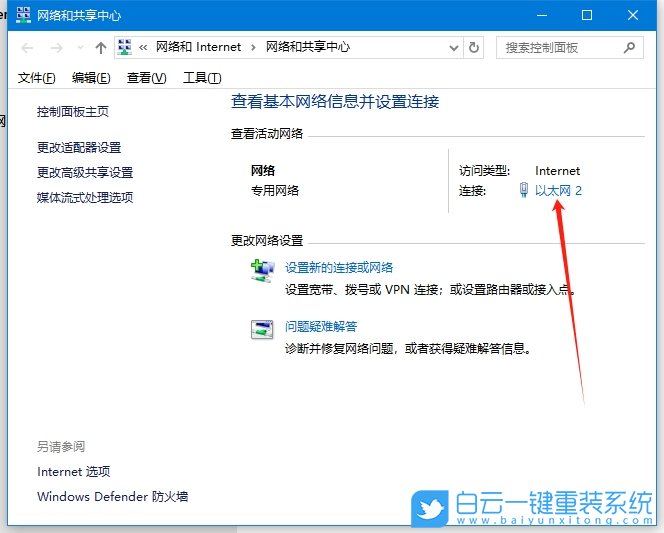The height and width of the screenshot is (533, 664).
Task: Click the new connection setup icon
Action: [x=262, y=271]
